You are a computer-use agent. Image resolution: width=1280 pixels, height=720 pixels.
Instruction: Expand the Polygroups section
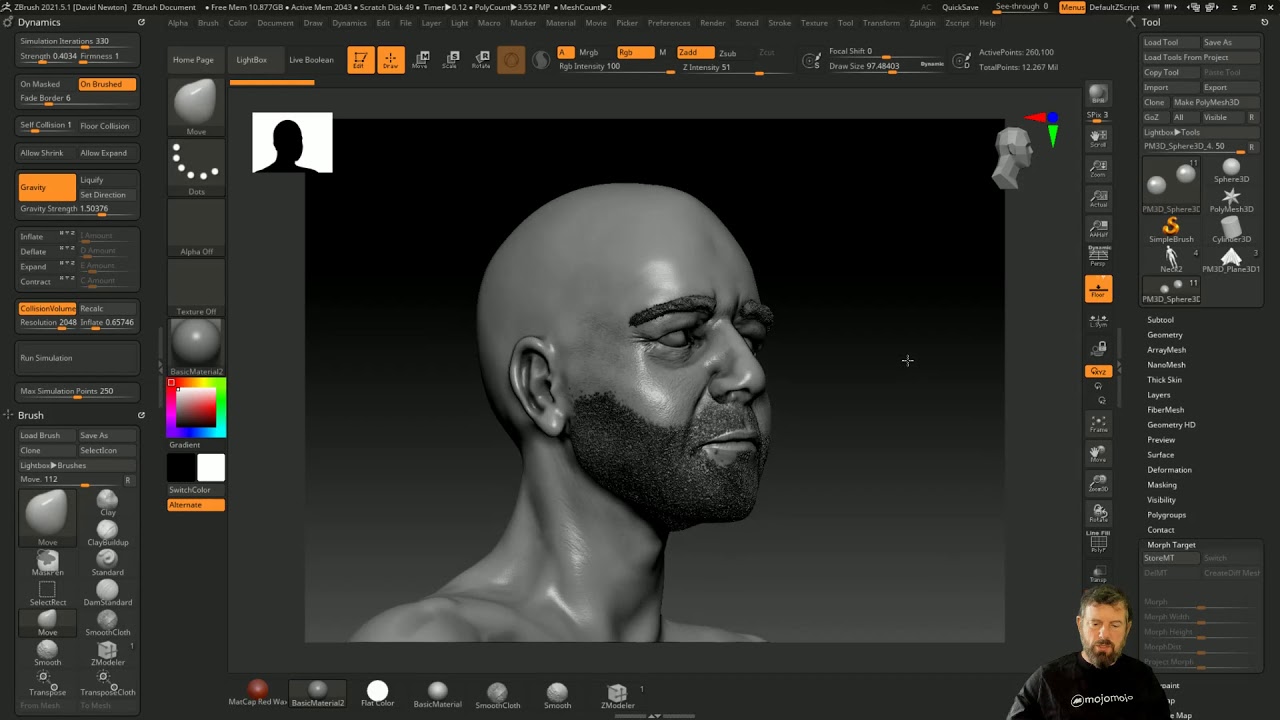tap(1166, 515)
